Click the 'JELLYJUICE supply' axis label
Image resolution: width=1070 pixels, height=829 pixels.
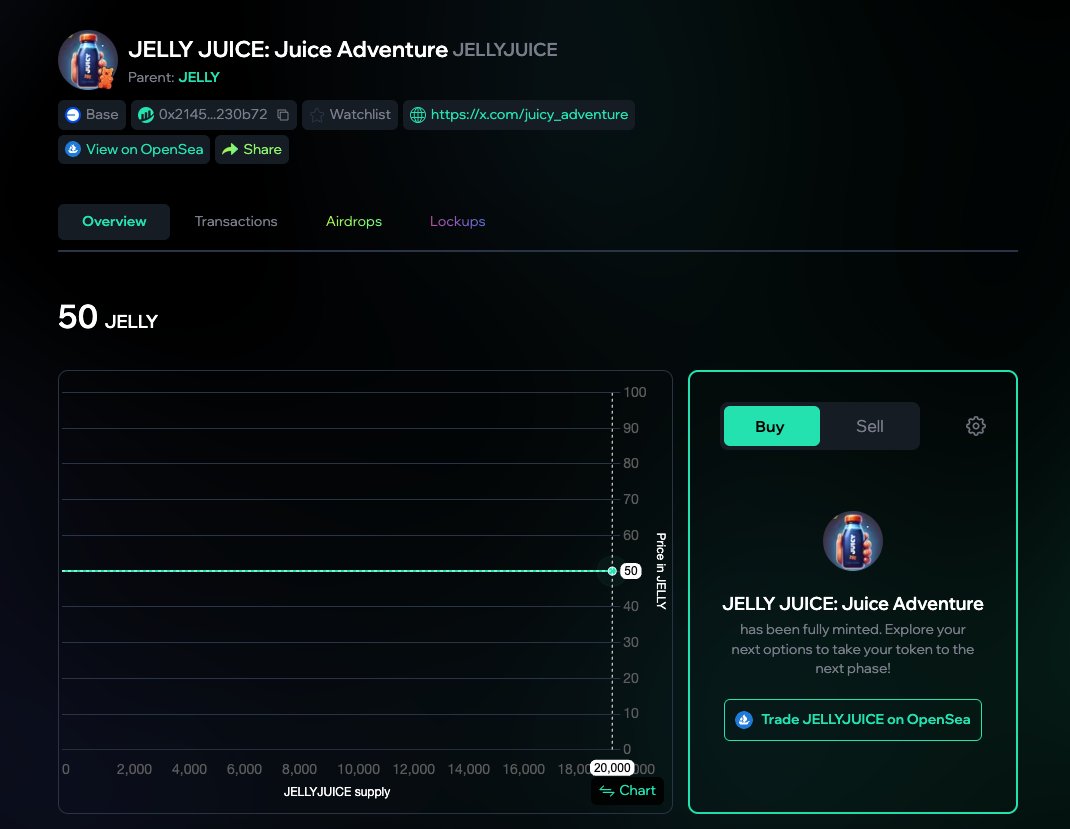tap(337, 791)
